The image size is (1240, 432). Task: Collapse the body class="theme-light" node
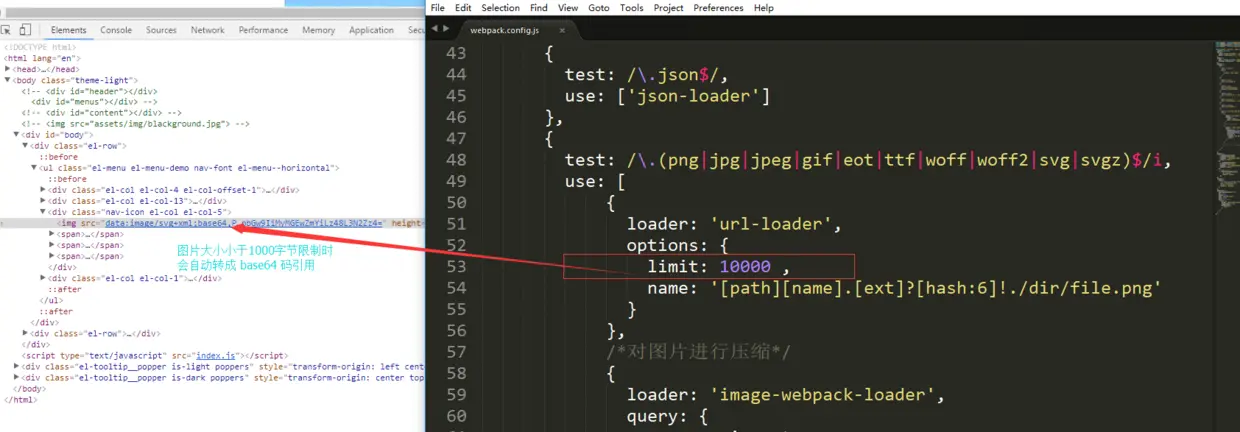click(8, 80)
